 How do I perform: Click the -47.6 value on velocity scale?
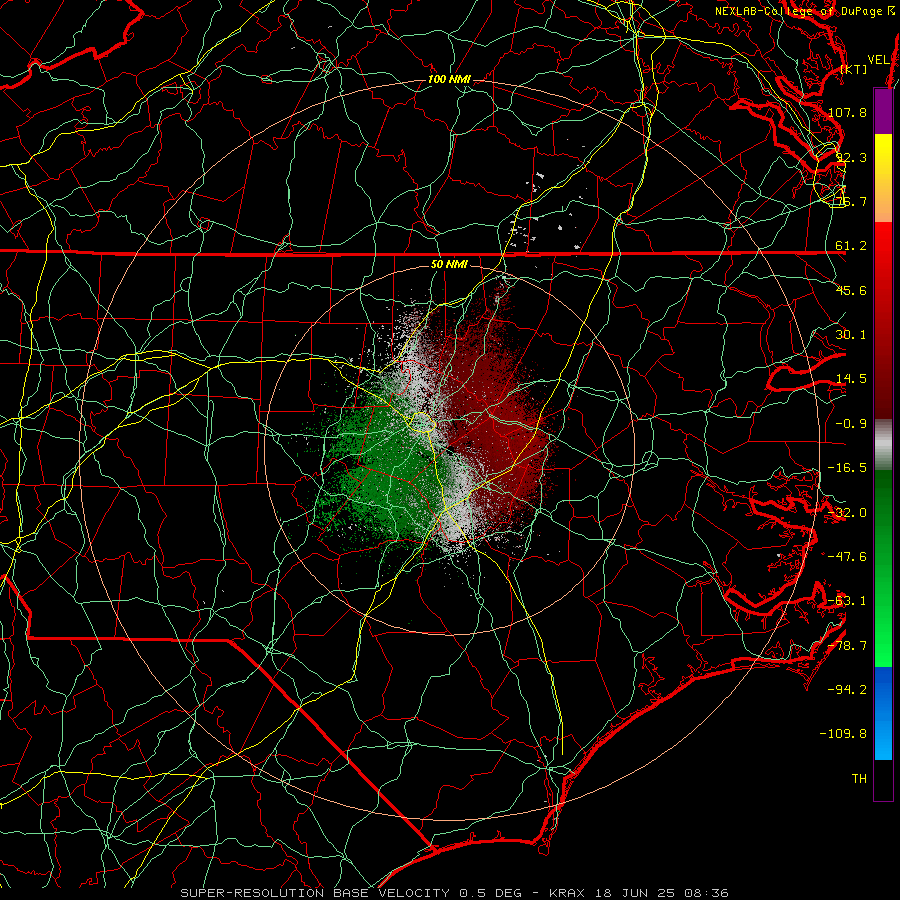tap(847, 557)
